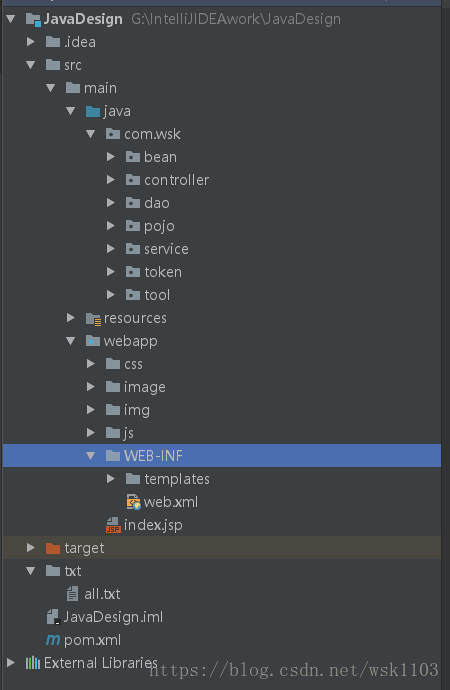Select the service package
The image size is (450, 690).
pyautogui.click(x=166, y=249)
